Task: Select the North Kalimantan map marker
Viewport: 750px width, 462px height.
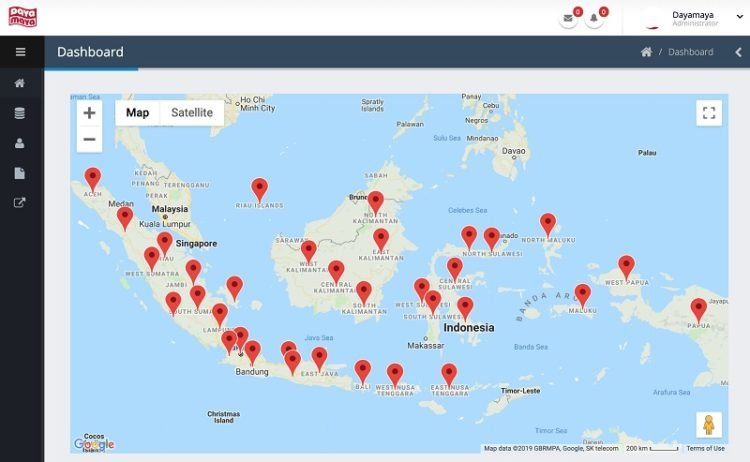Action: [375, 205]
